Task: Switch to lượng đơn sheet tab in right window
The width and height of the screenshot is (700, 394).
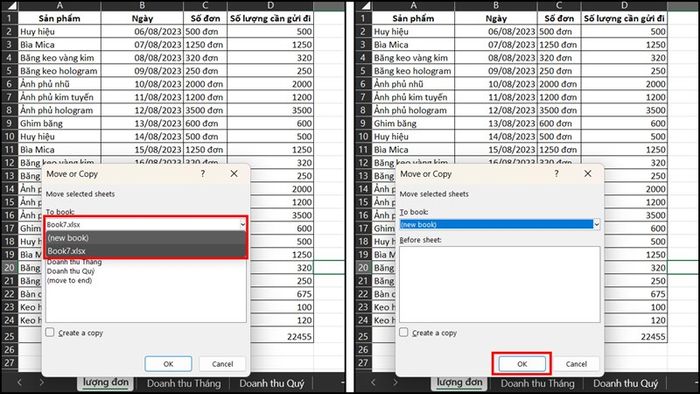Action: [459, 383]
